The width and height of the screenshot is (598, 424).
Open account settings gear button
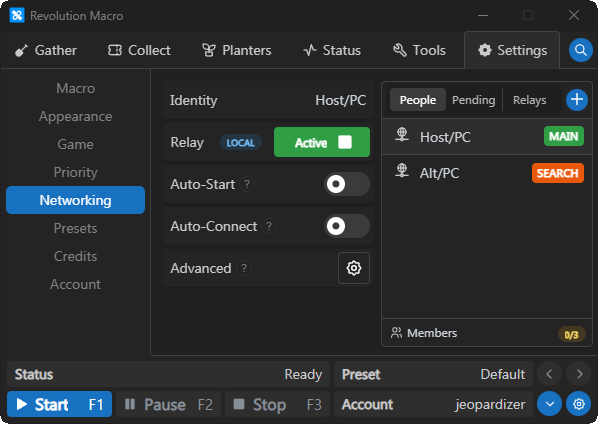click(579, 404)
